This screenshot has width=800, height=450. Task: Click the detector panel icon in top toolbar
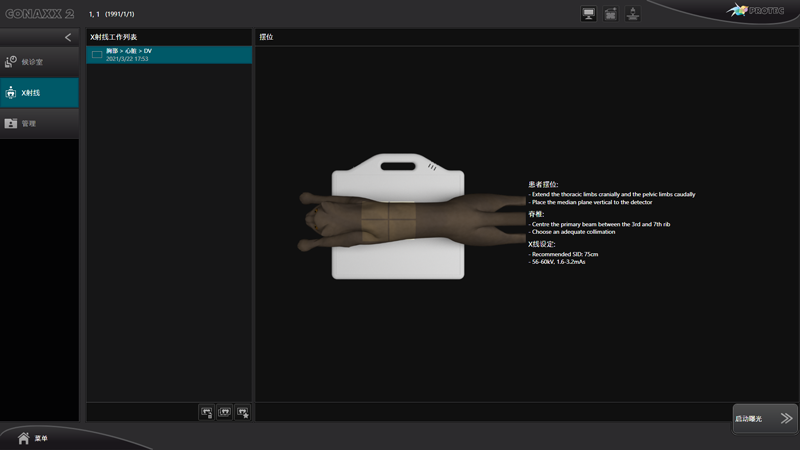[x=611, y=14]
